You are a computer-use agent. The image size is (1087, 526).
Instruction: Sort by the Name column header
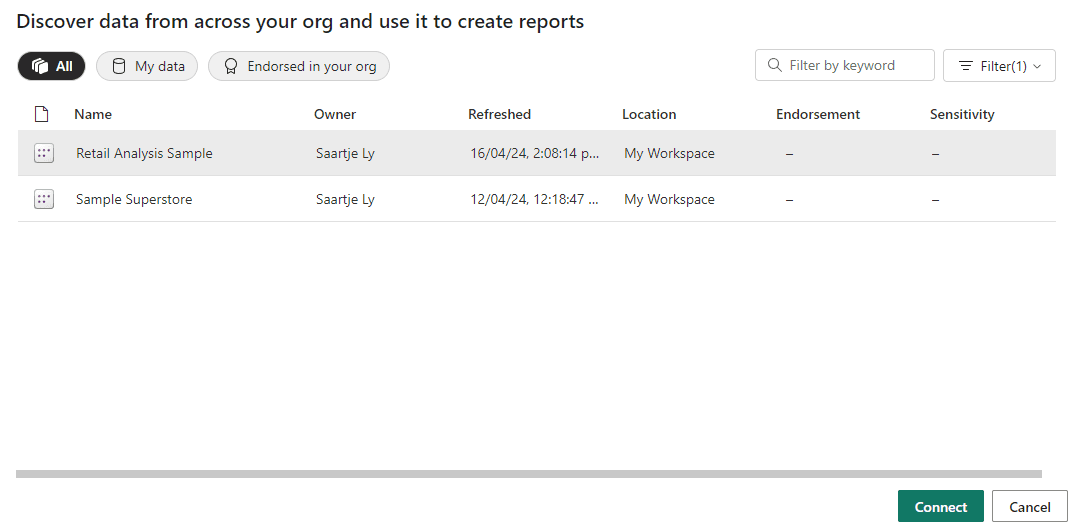(93, 114)
